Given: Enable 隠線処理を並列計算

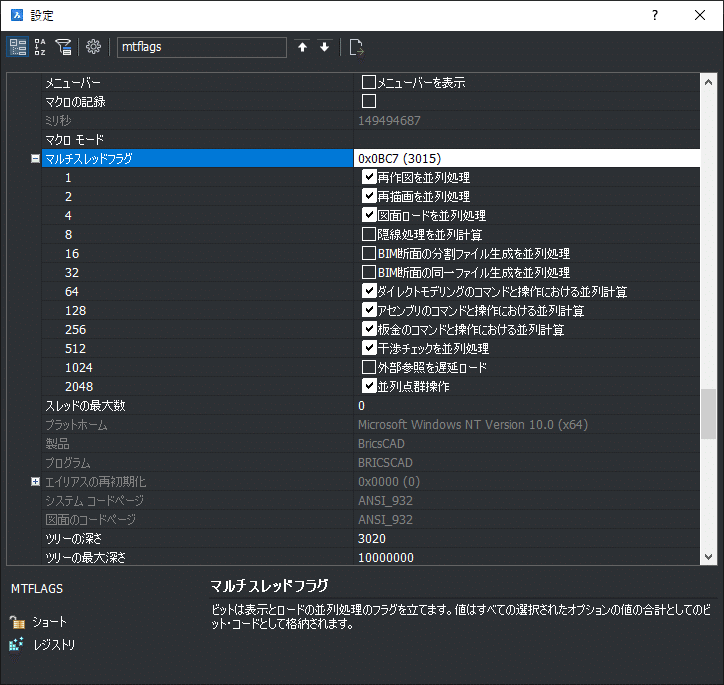Looking at the screenshot, I should pyautogui.click(x=368, y=234).
